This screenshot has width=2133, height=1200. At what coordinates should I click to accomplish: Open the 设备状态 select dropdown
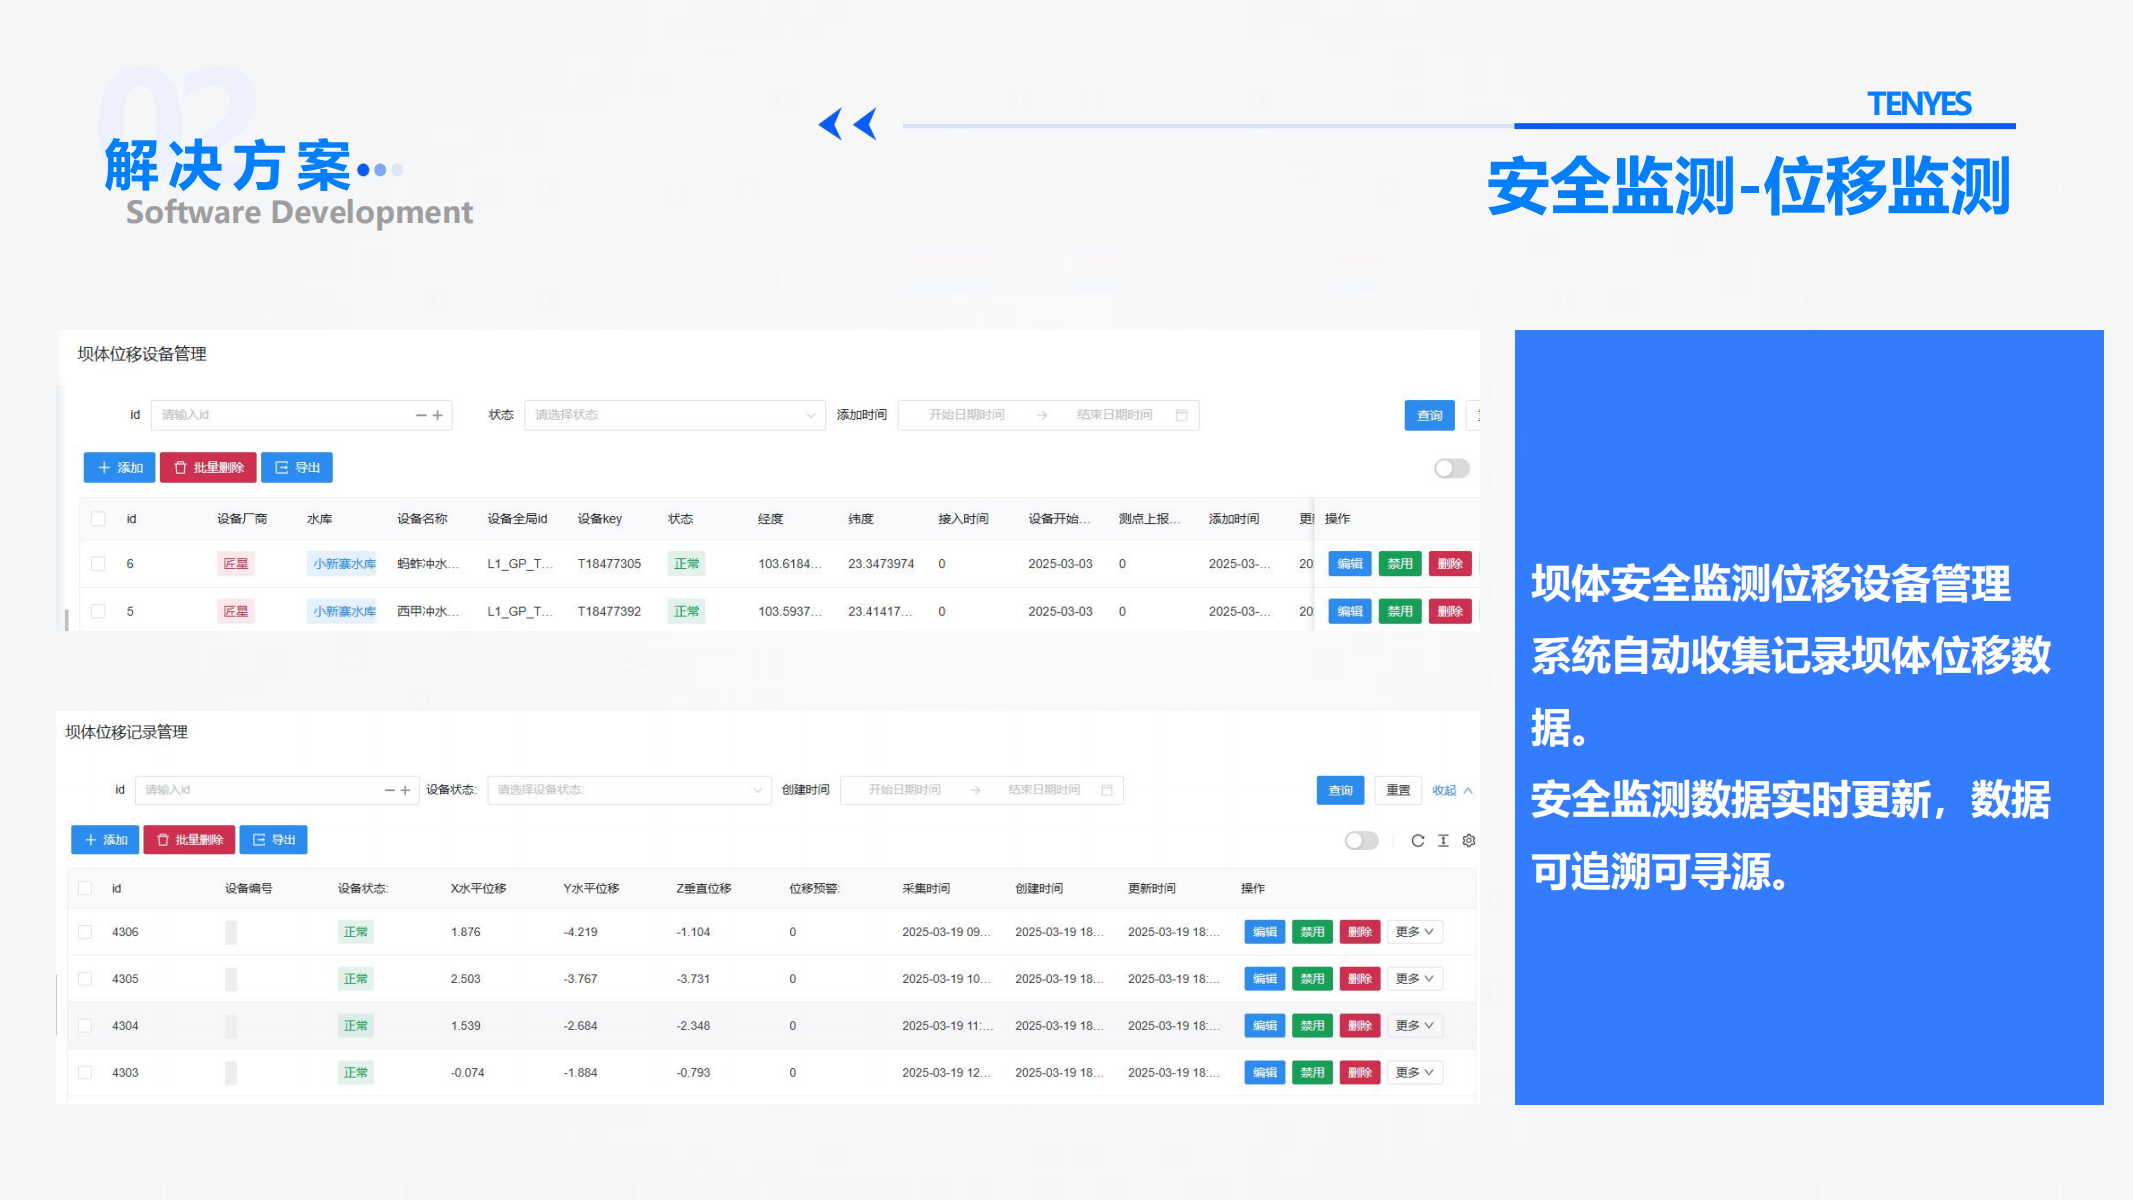(629, 790)
